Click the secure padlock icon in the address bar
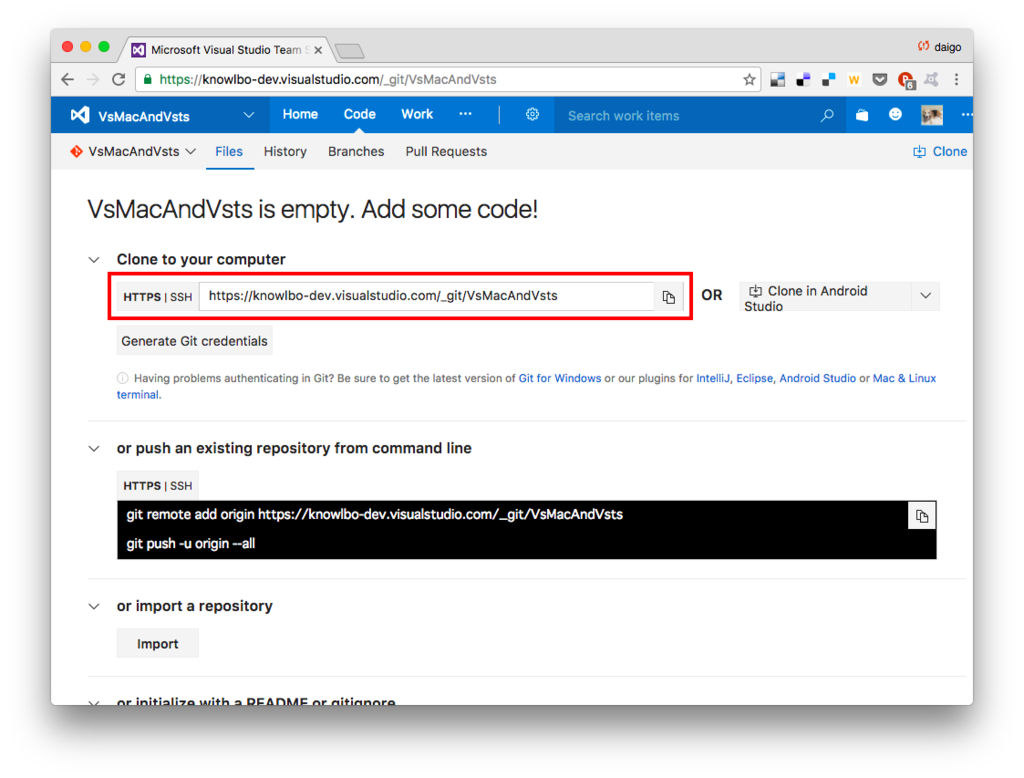This screenshot has height=778, width=1024. (148, 80)
